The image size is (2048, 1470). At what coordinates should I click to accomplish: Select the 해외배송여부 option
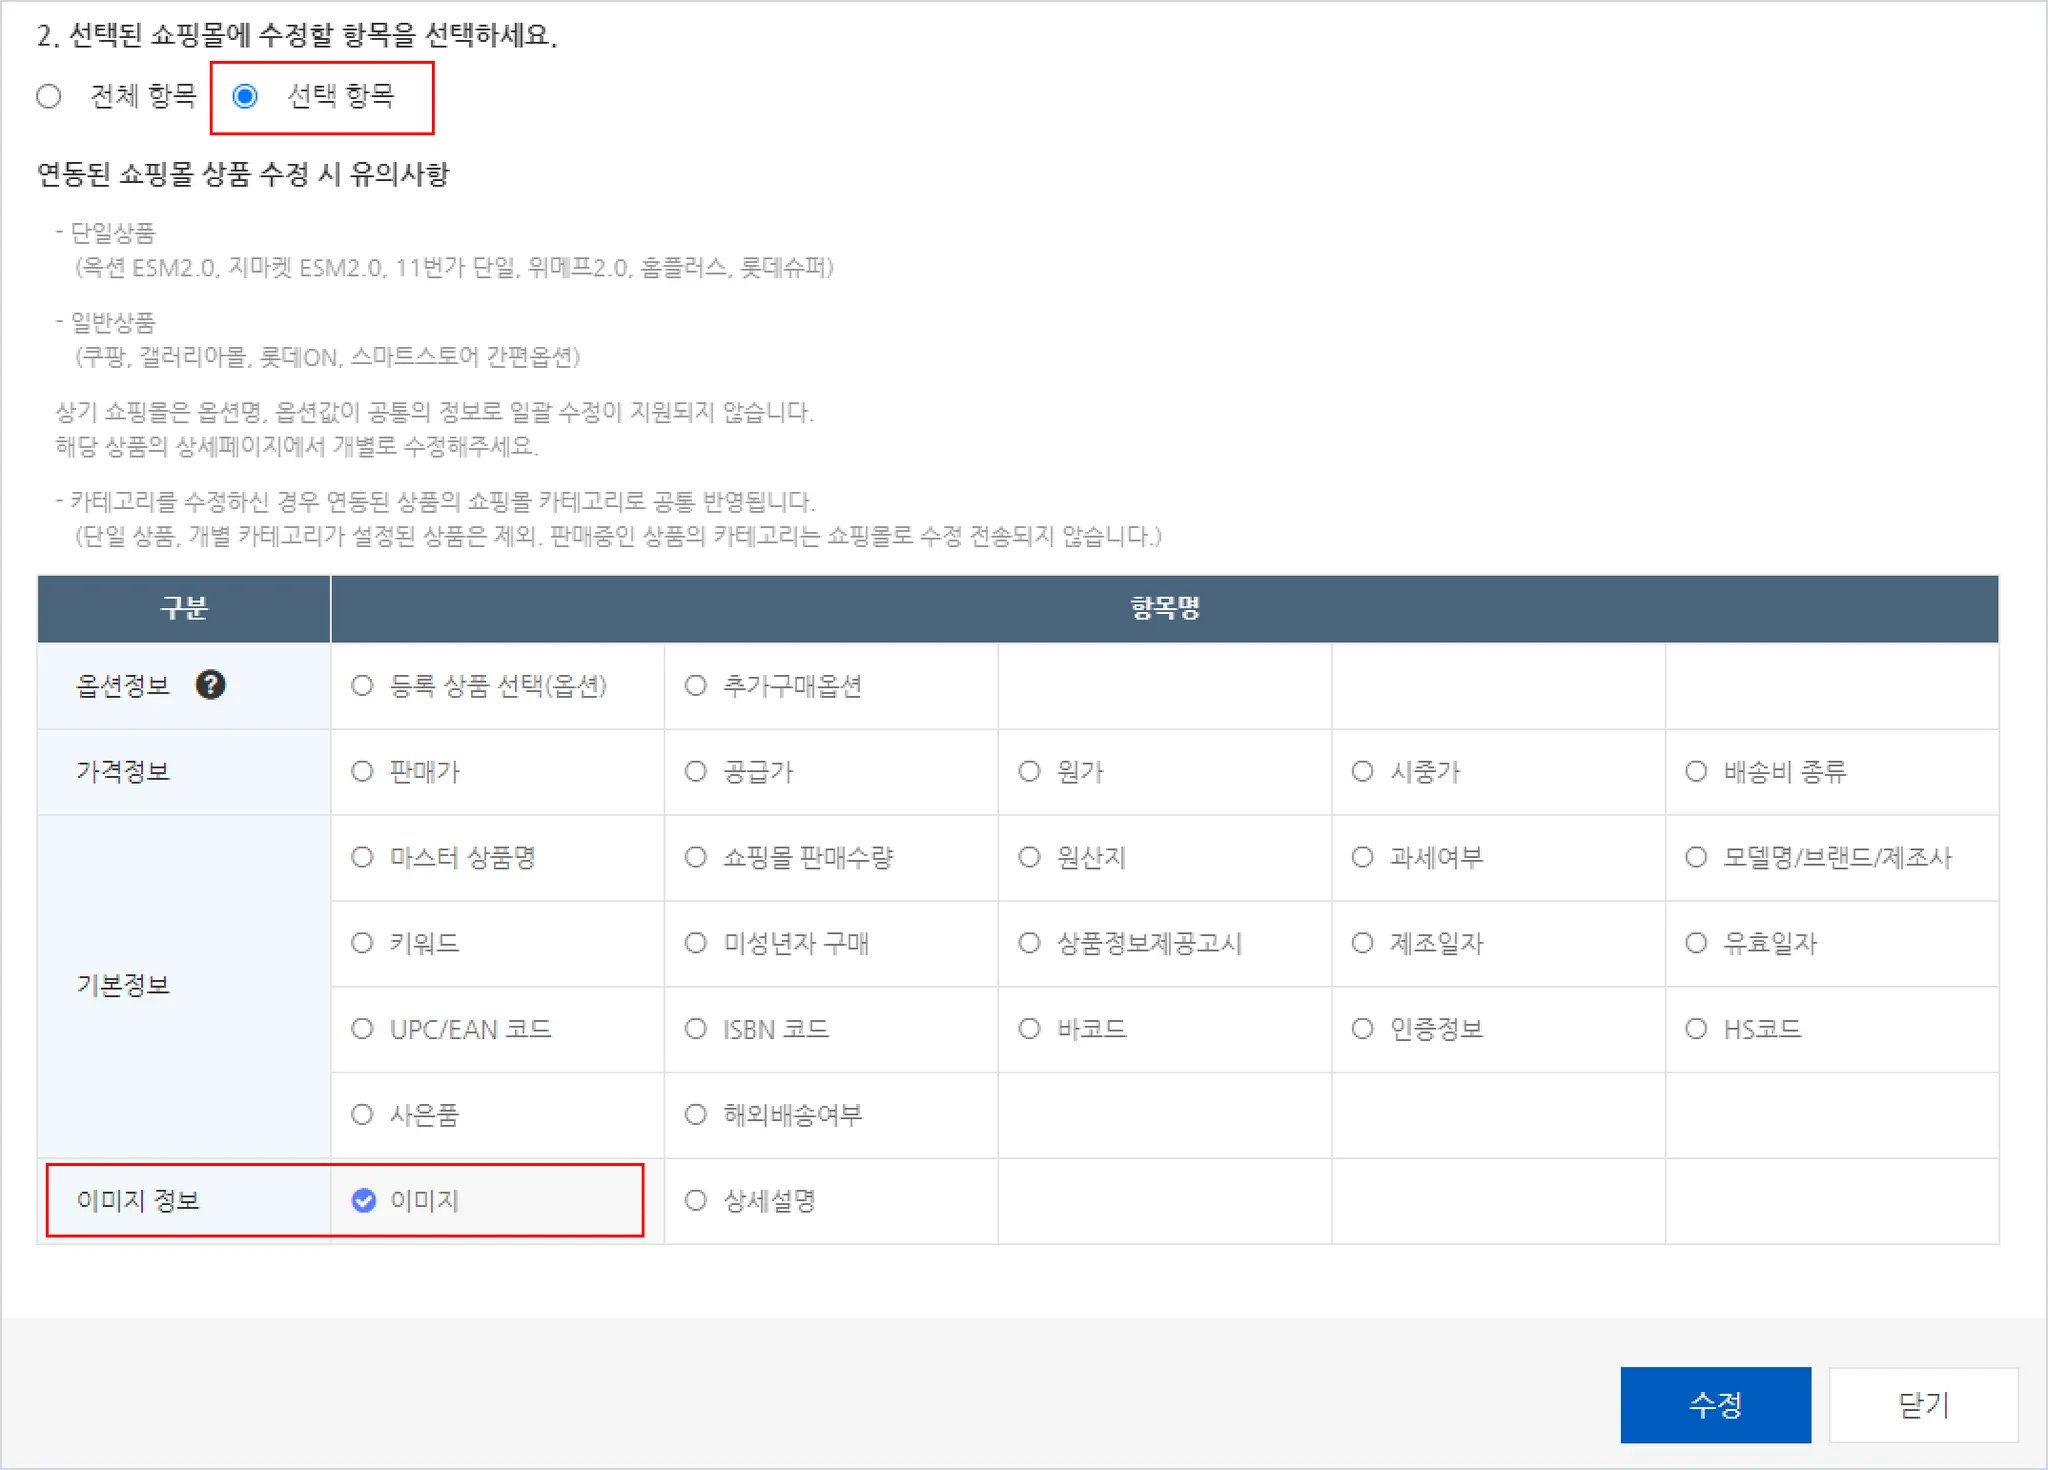click(696, 1114)
